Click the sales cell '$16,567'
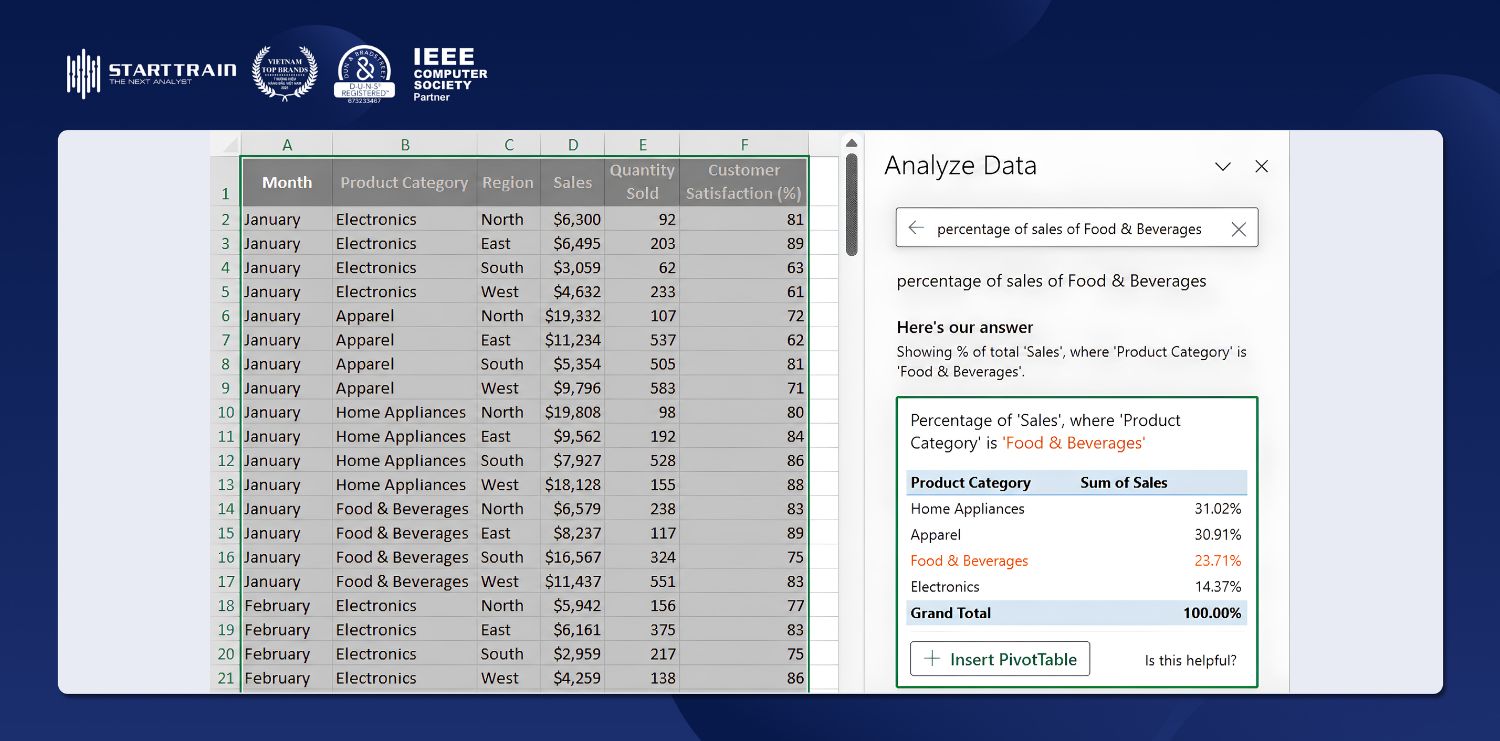Image resolution: width=1500 pixels, height=741 pixels. 572,557
